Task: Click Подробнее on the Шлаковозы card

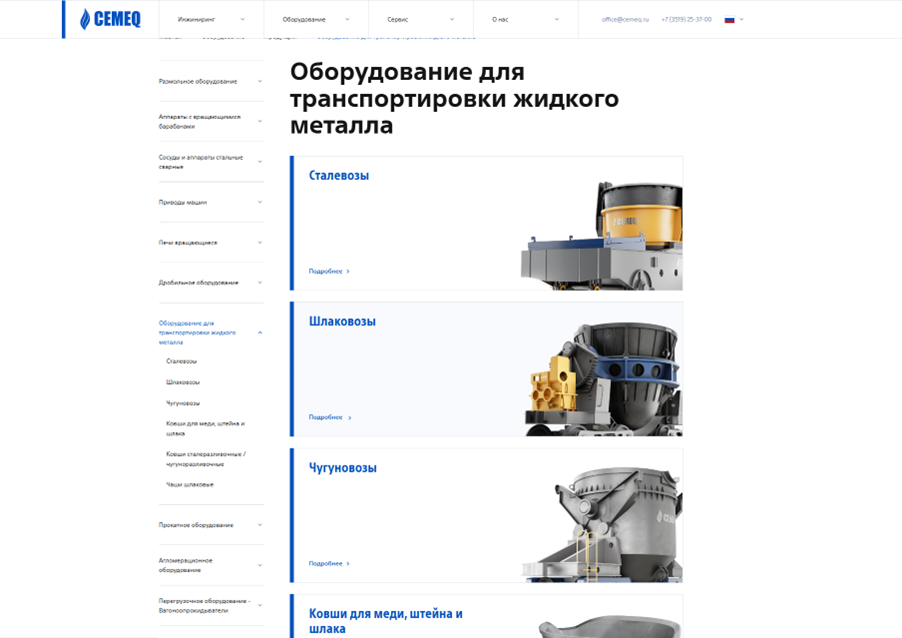Action: pyautogui.click(x=330, y=417)
